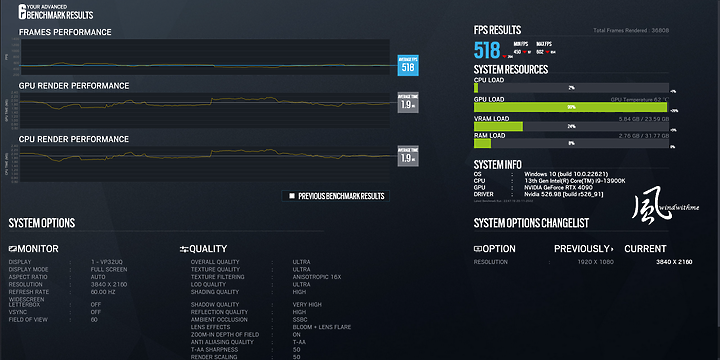Click the red down arrow beside 518 FPS

pos(505,56)
